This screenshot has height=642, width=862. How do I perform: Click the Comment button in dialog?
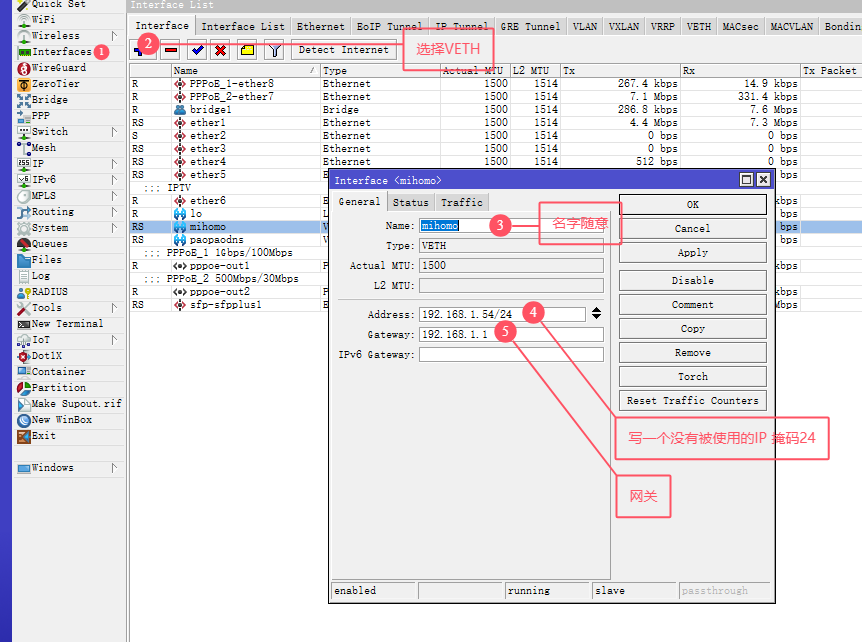point(693,305)
